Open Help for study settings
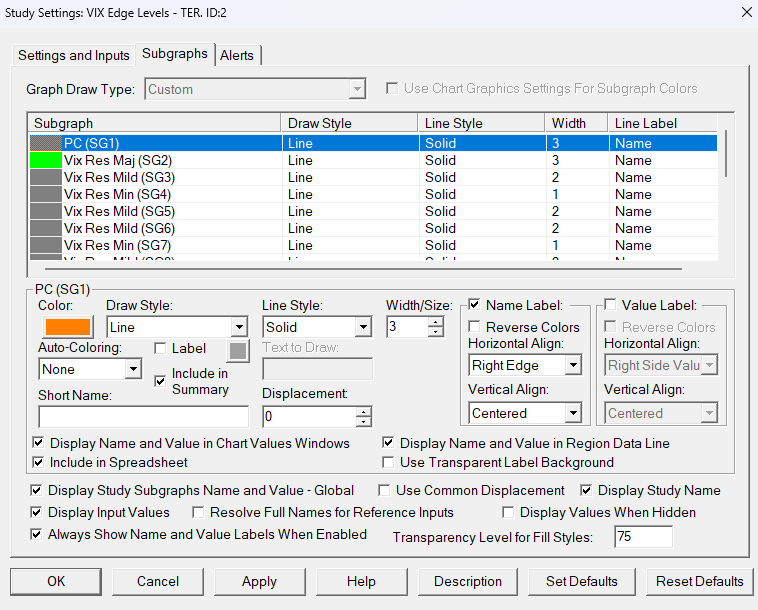758x610 pixels. click(x=361, y=581)
